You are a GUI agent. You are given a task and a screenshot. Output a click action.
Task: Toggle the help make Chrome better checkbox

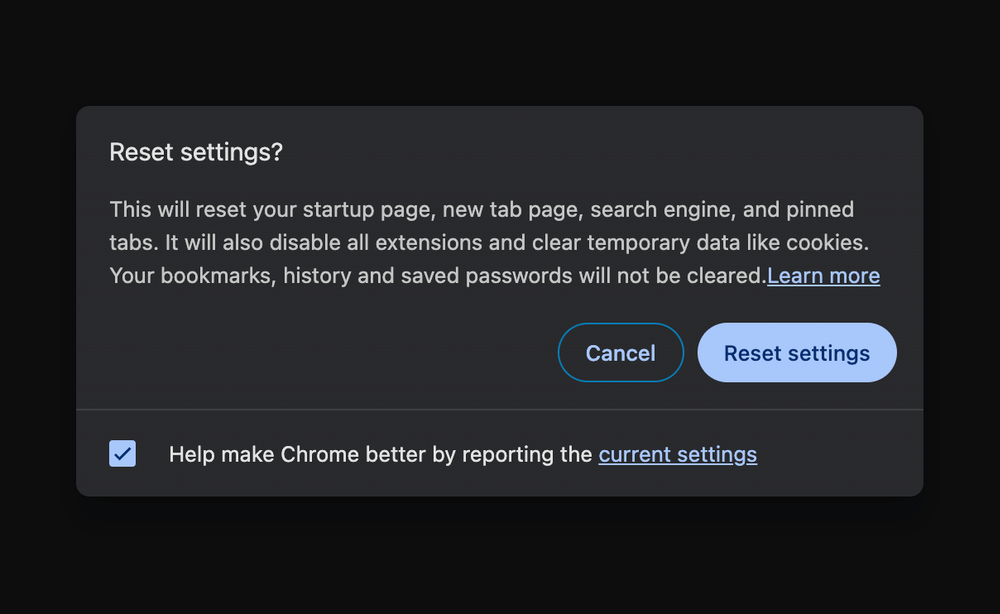pyautogui.click(x=121, y=453)
